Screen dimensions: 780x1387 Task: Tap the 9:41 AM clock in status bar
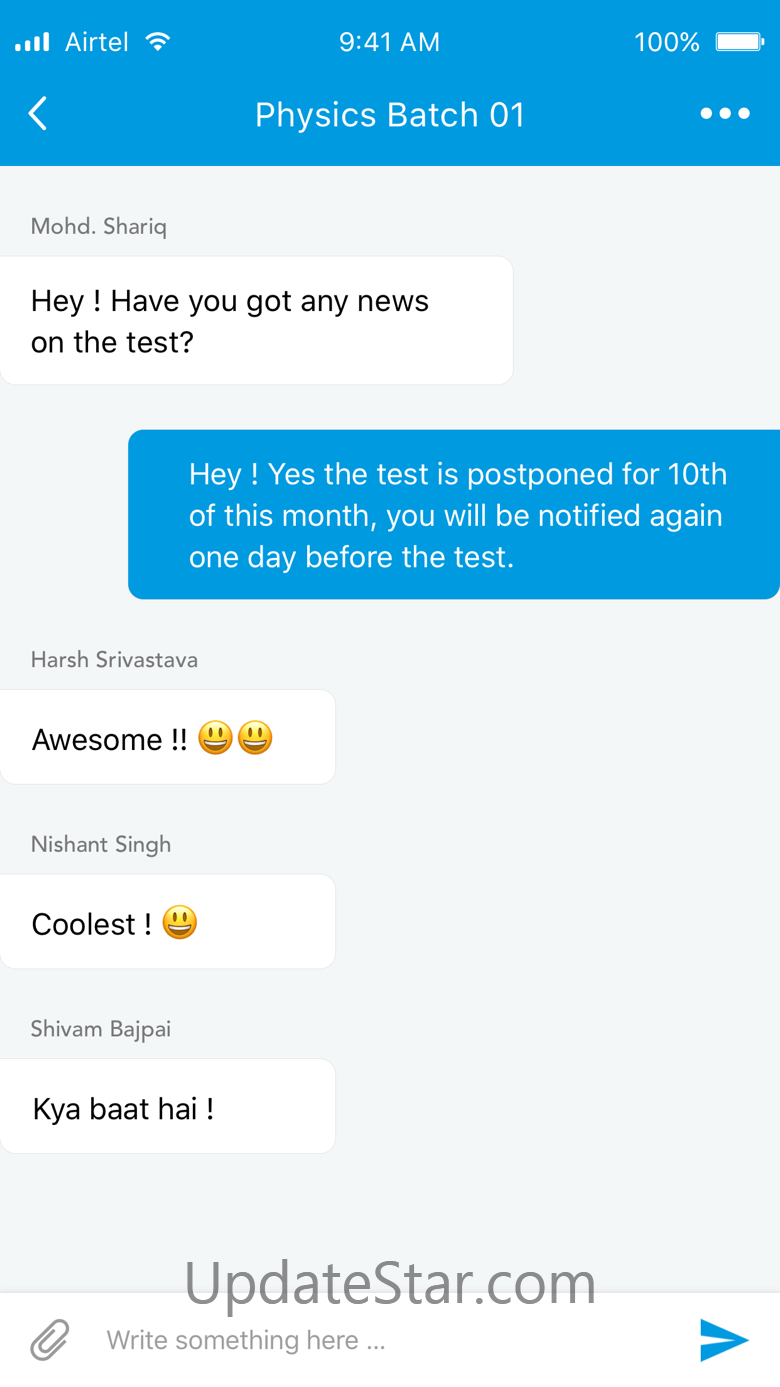(389, 42)
